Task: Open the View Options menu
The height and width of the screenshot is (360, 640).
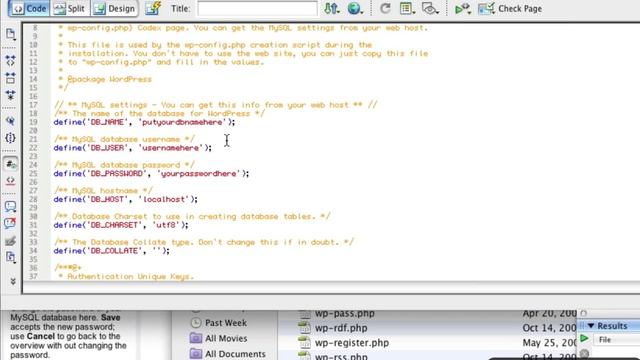Action: pos(407,8)
